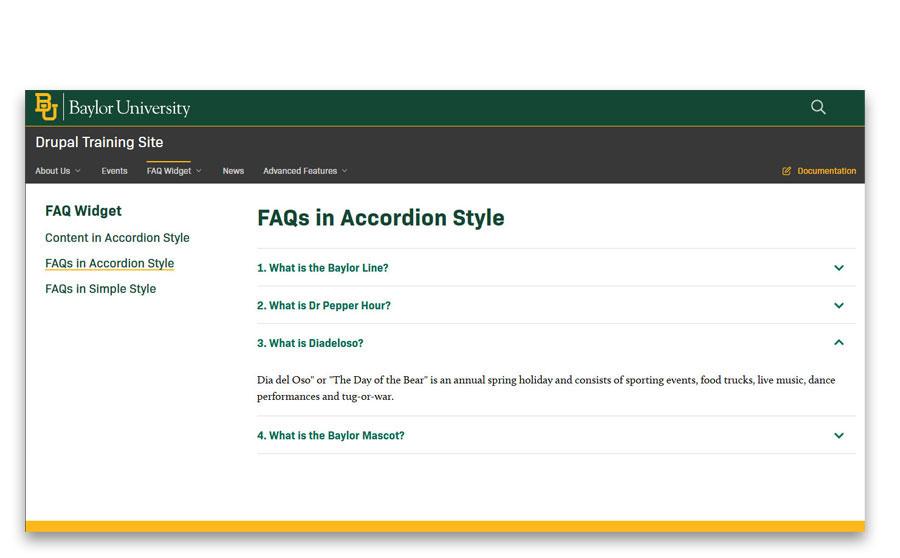Viewport: 900px width, 558px height.
Task: Click the FAQ Widget sidebar heading
Action: 83,211
